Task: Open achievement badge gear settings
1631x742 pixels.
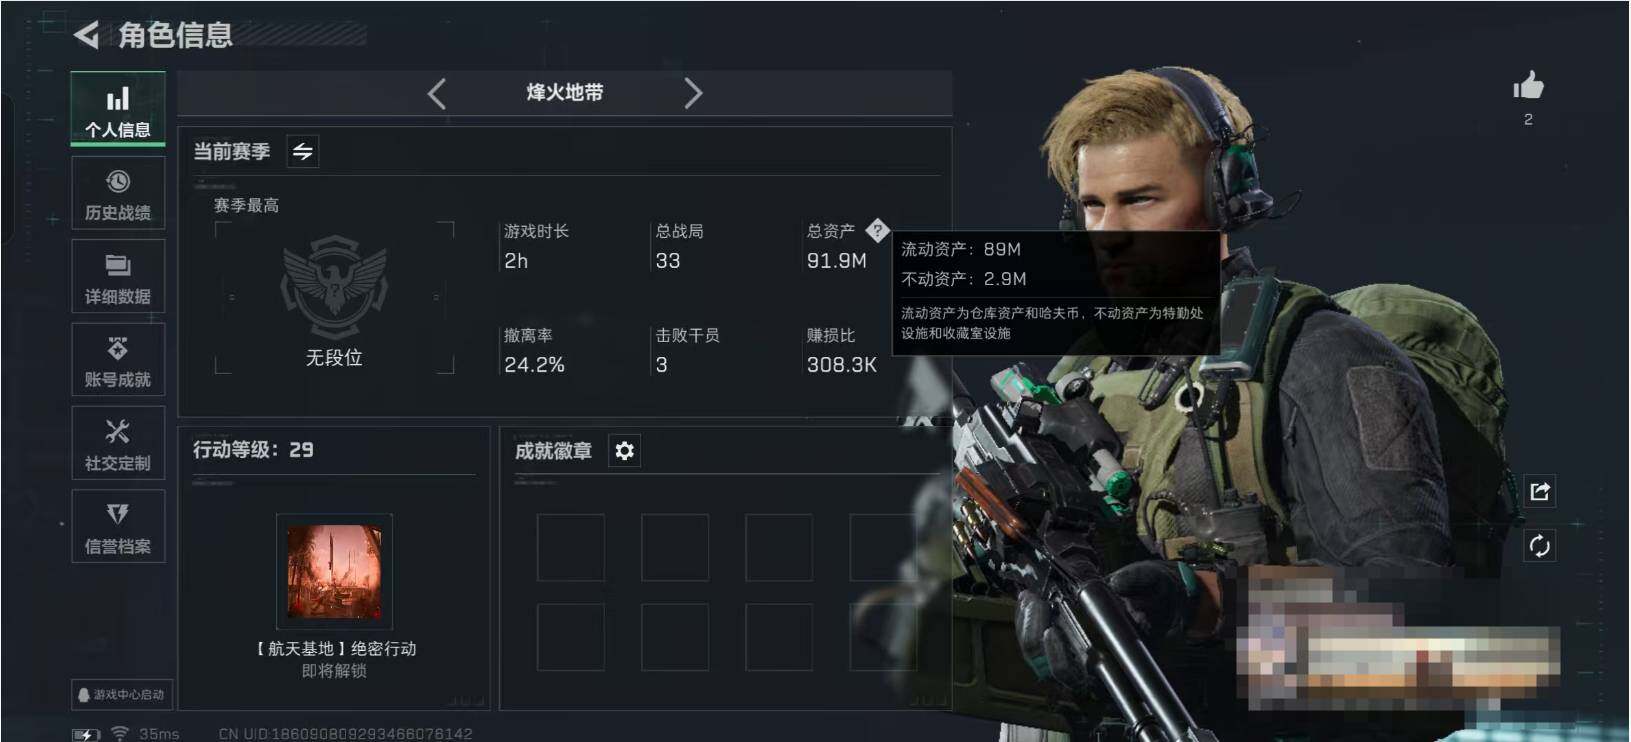Action: (625, 451)
